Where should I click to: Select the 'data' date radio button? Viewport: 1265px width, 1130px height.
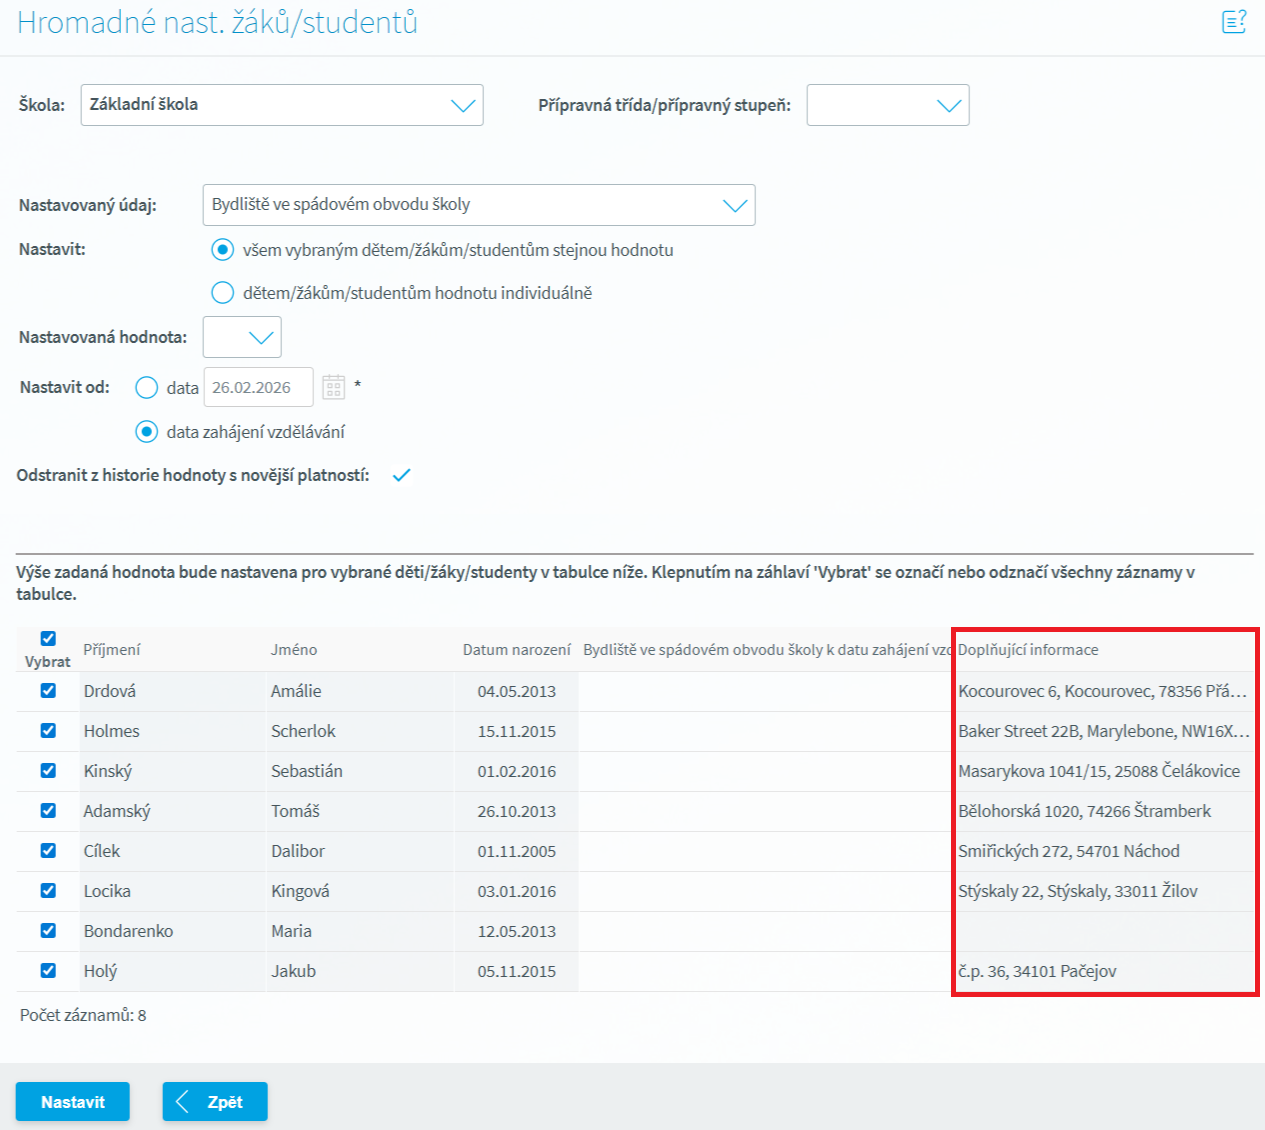coord(147,388)
